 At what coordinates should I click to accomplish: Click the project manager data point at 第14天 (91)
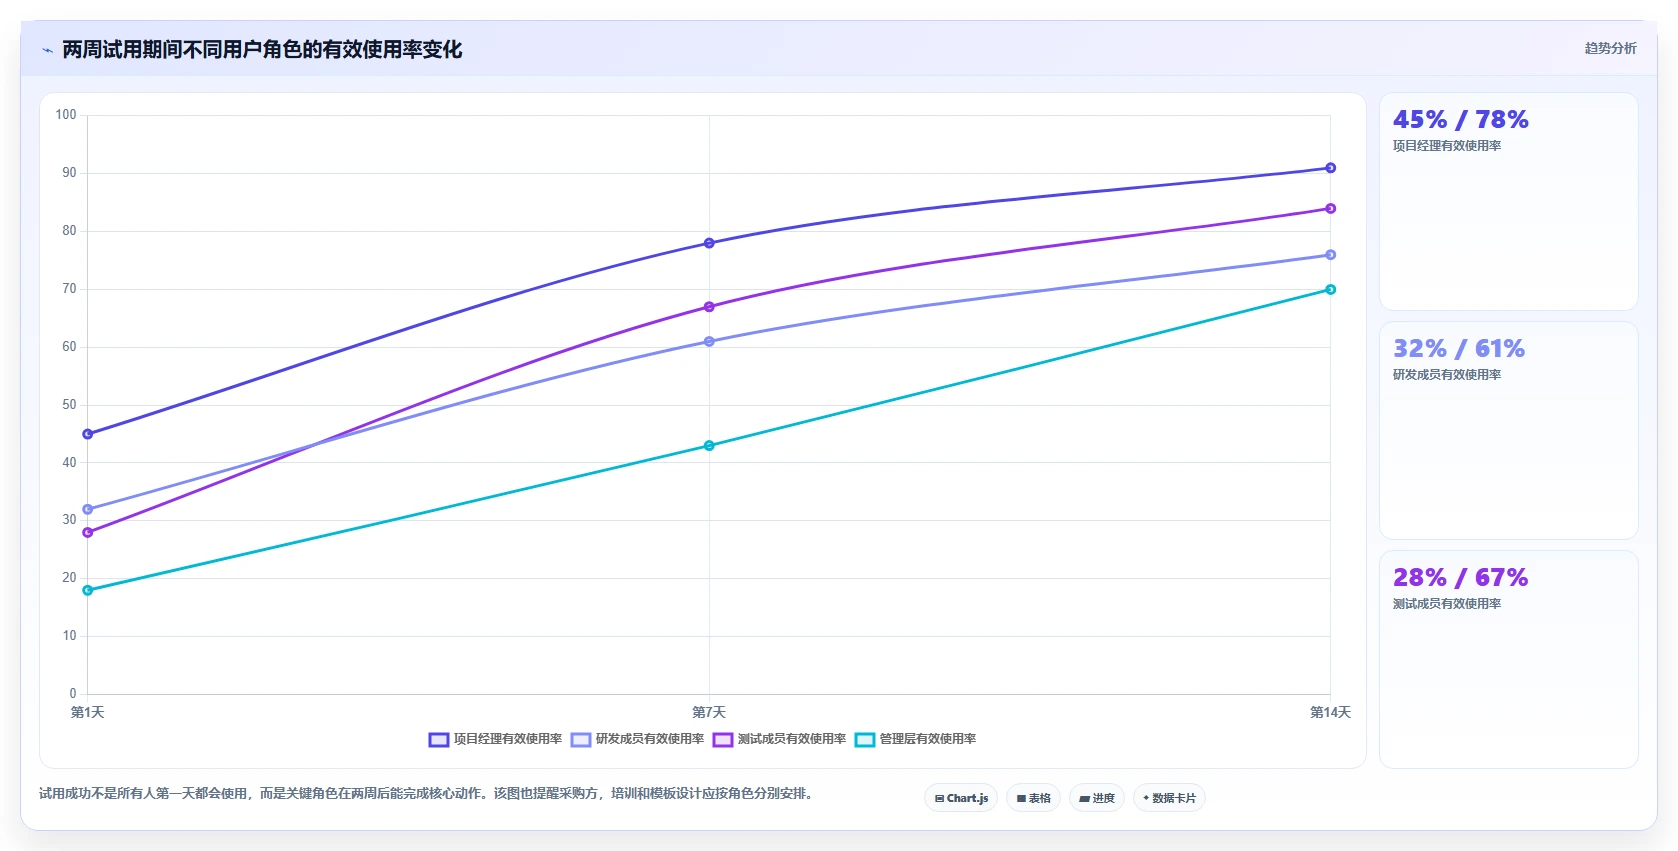click(x=1330, y=168)
